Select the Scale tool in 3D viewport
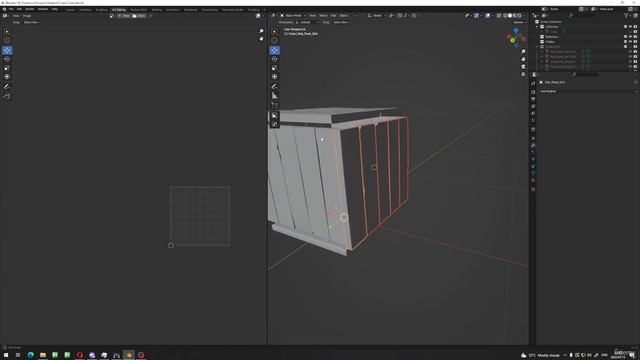640x360 pixels. (275, 68)
